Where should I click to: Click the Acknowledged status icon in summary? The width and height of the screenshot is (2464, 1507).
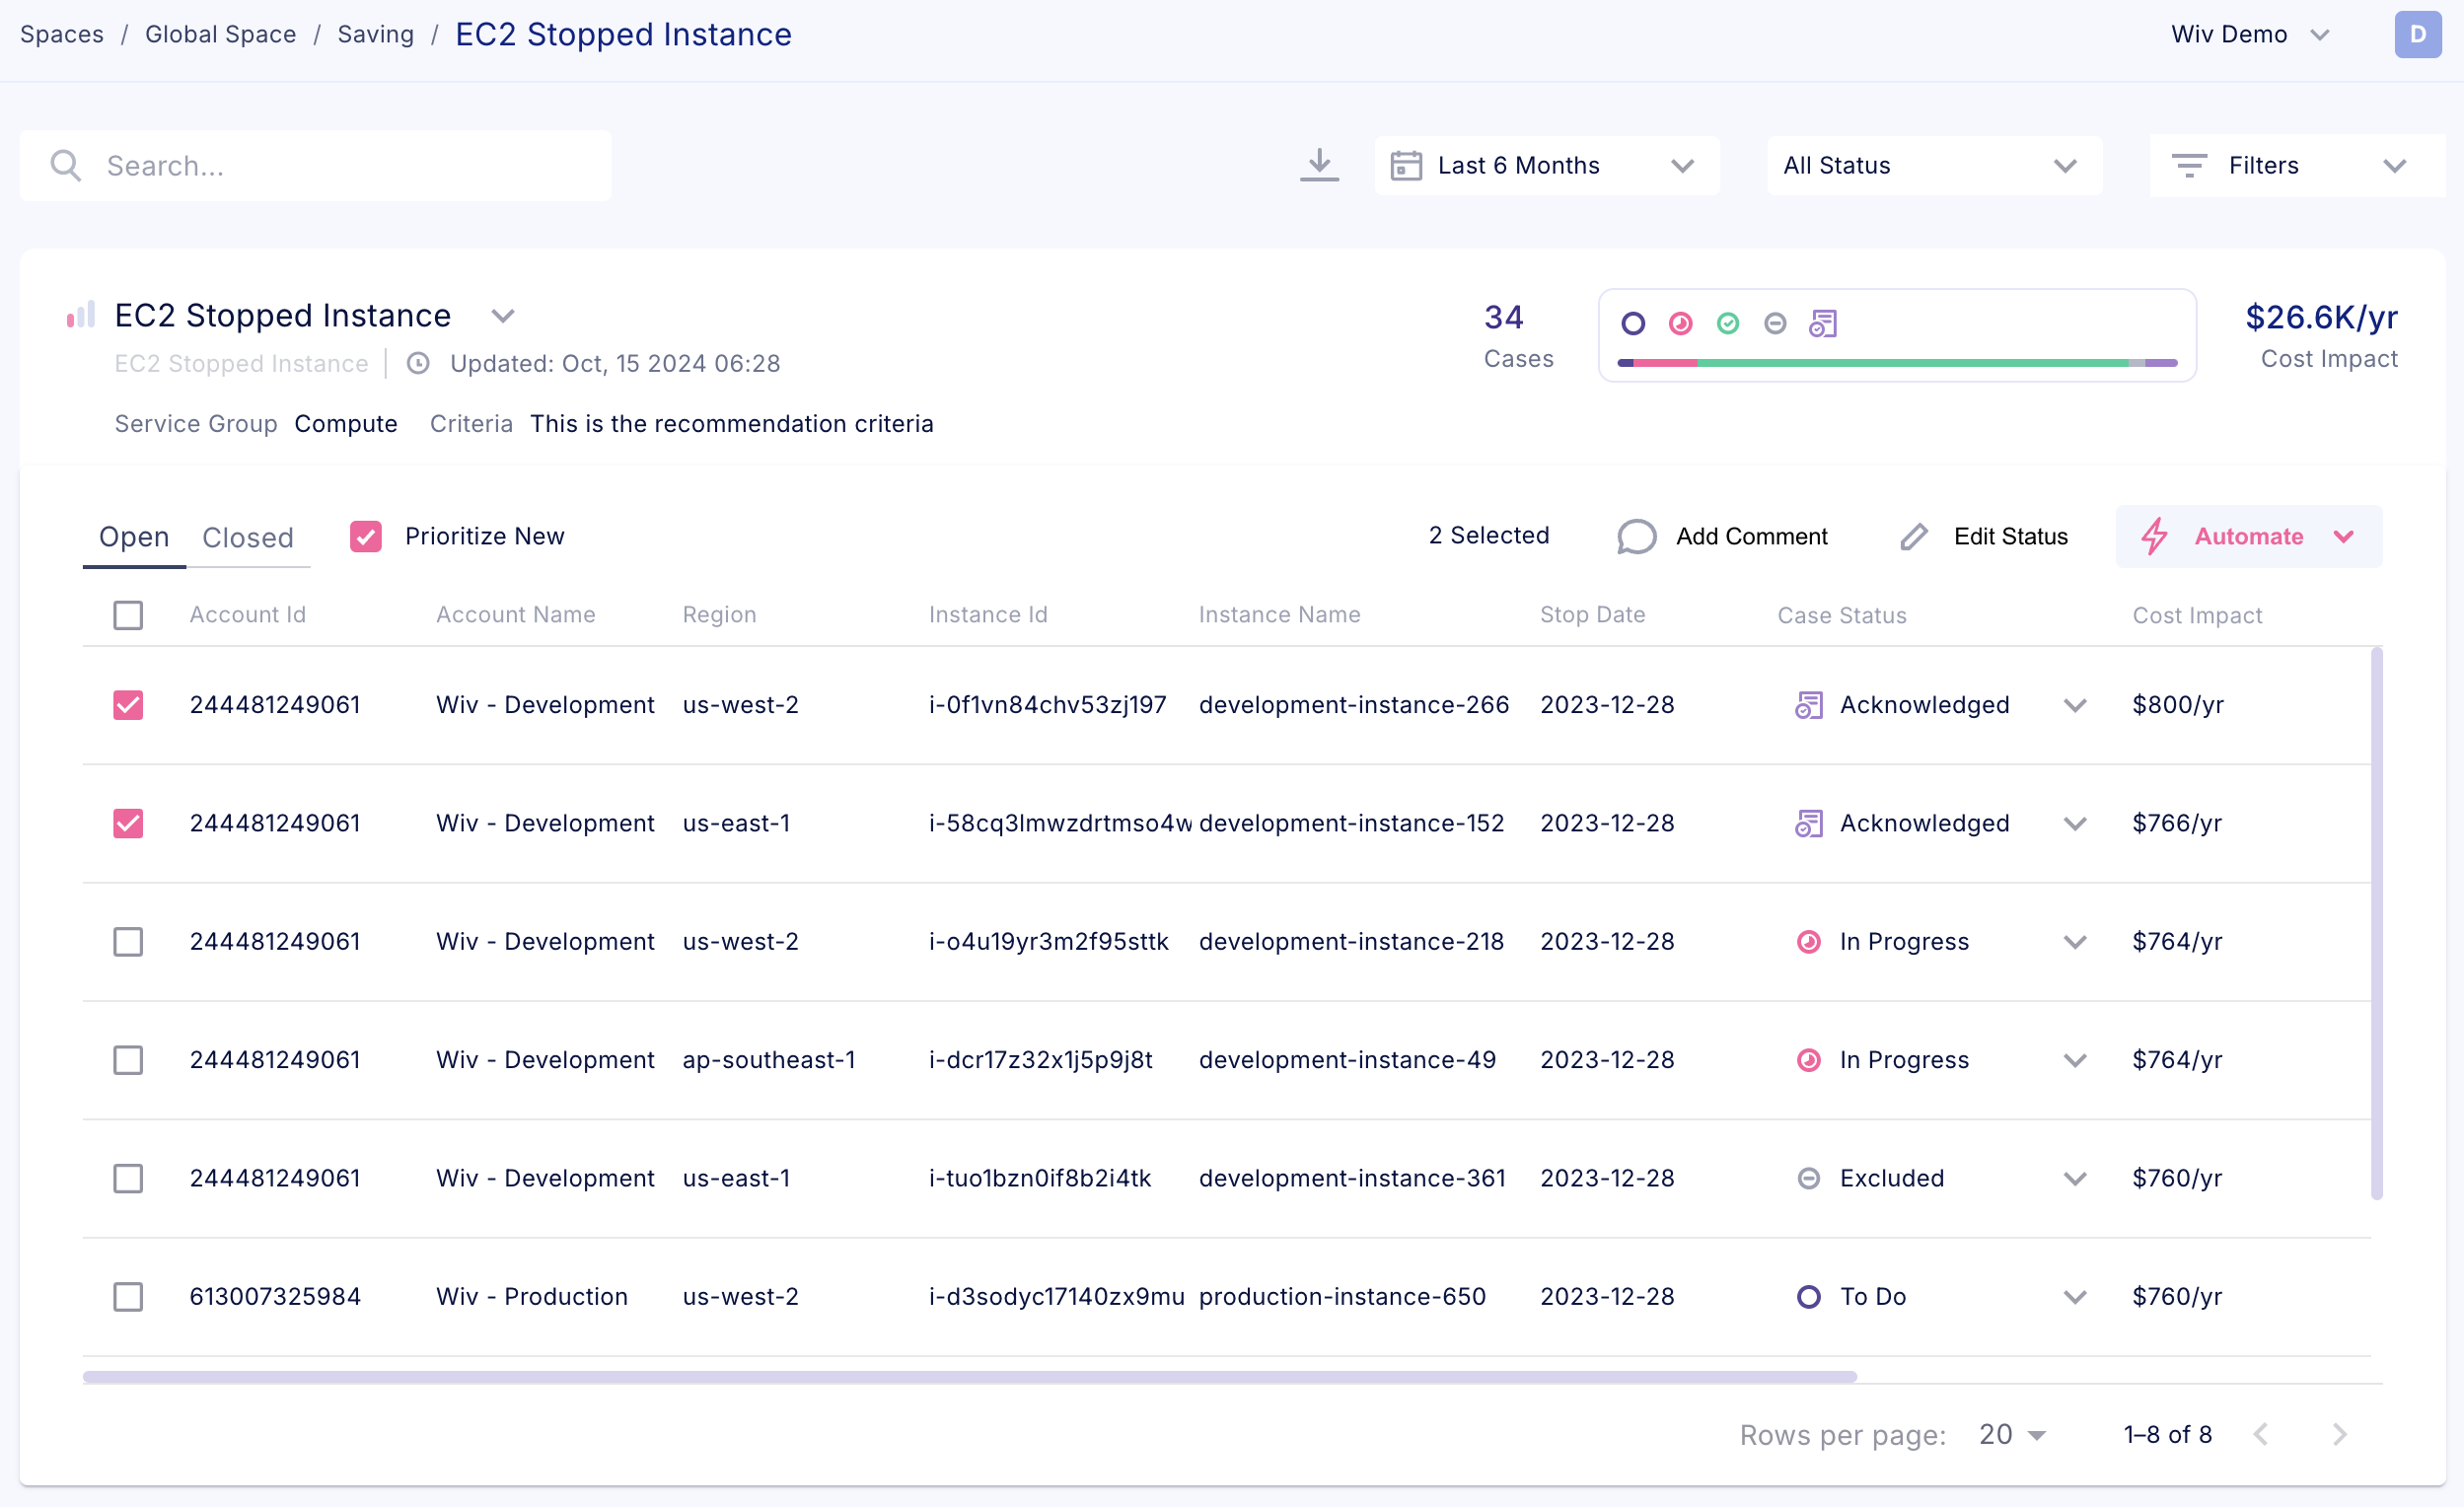pos(1822,323)
